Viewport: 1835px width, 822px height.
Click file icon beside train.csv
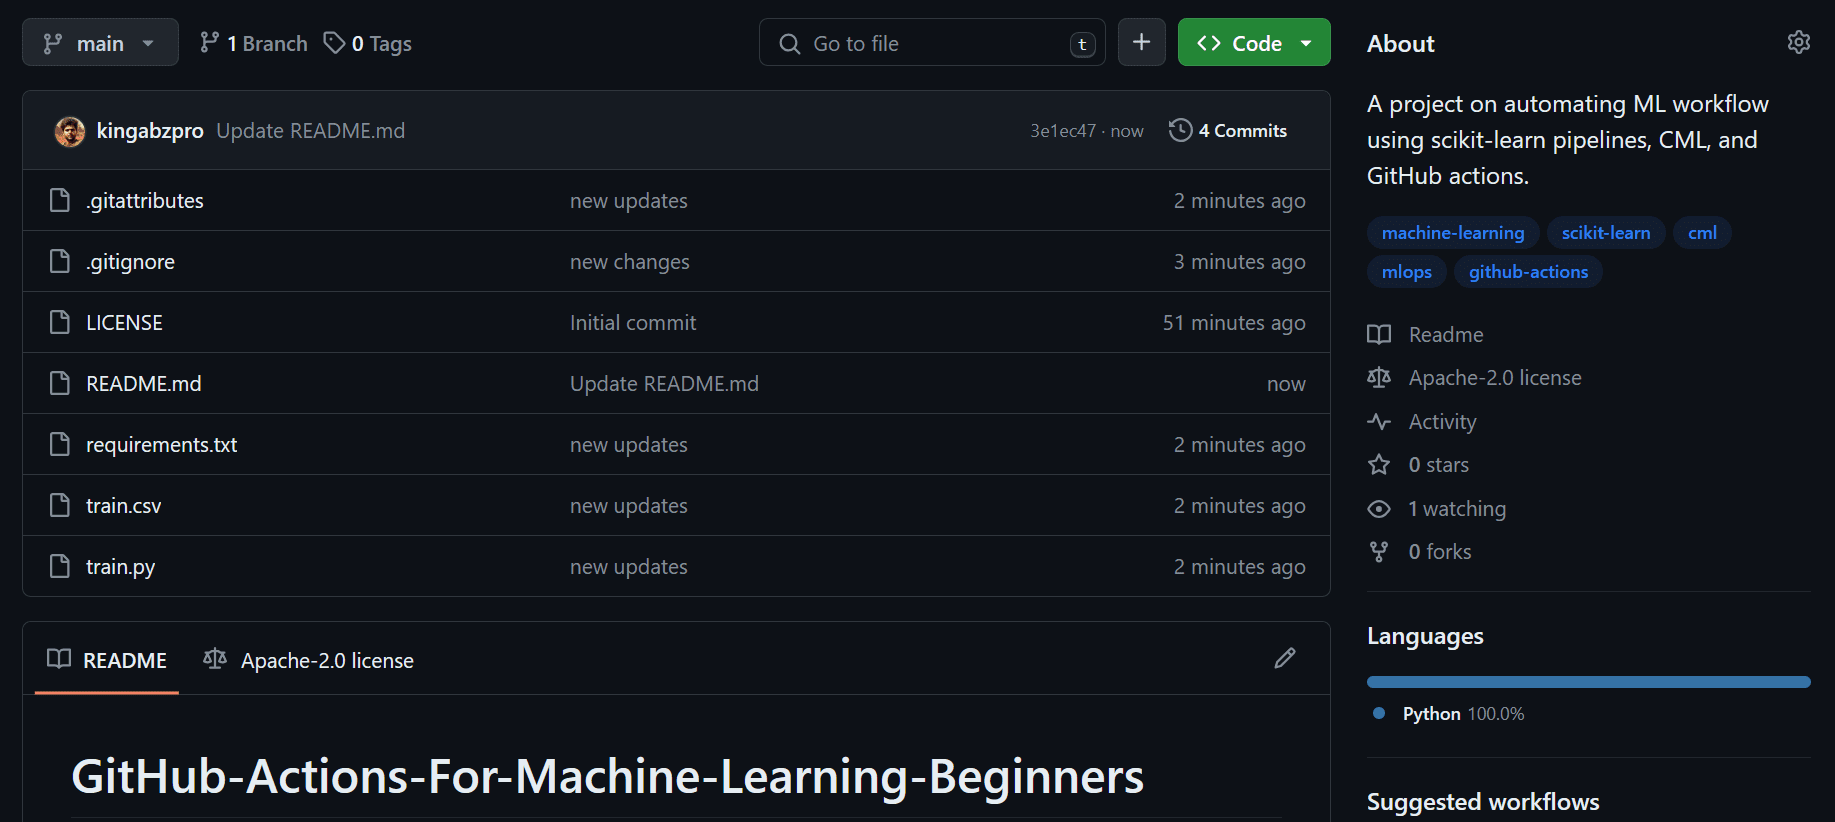coord(60,505)
